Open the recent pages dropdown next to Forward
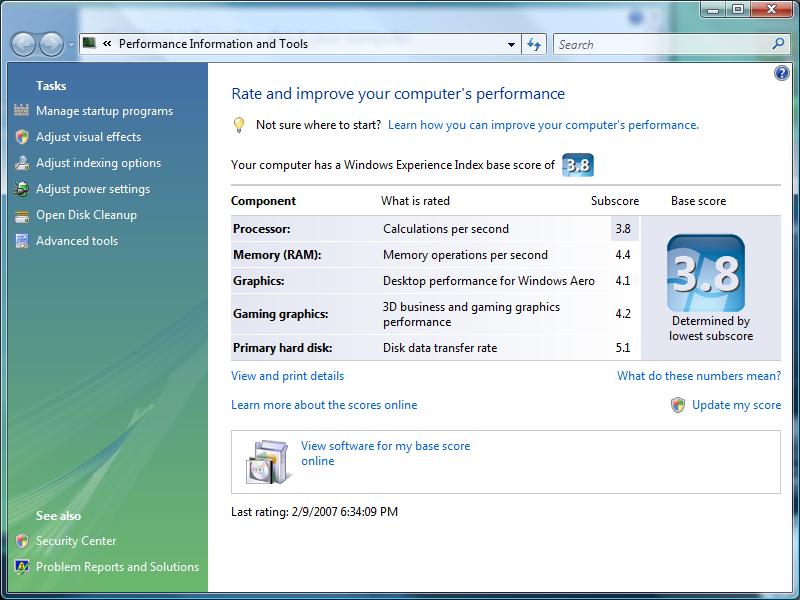The height and width of the screenshot is (600, 800). [x=71, y=44]
